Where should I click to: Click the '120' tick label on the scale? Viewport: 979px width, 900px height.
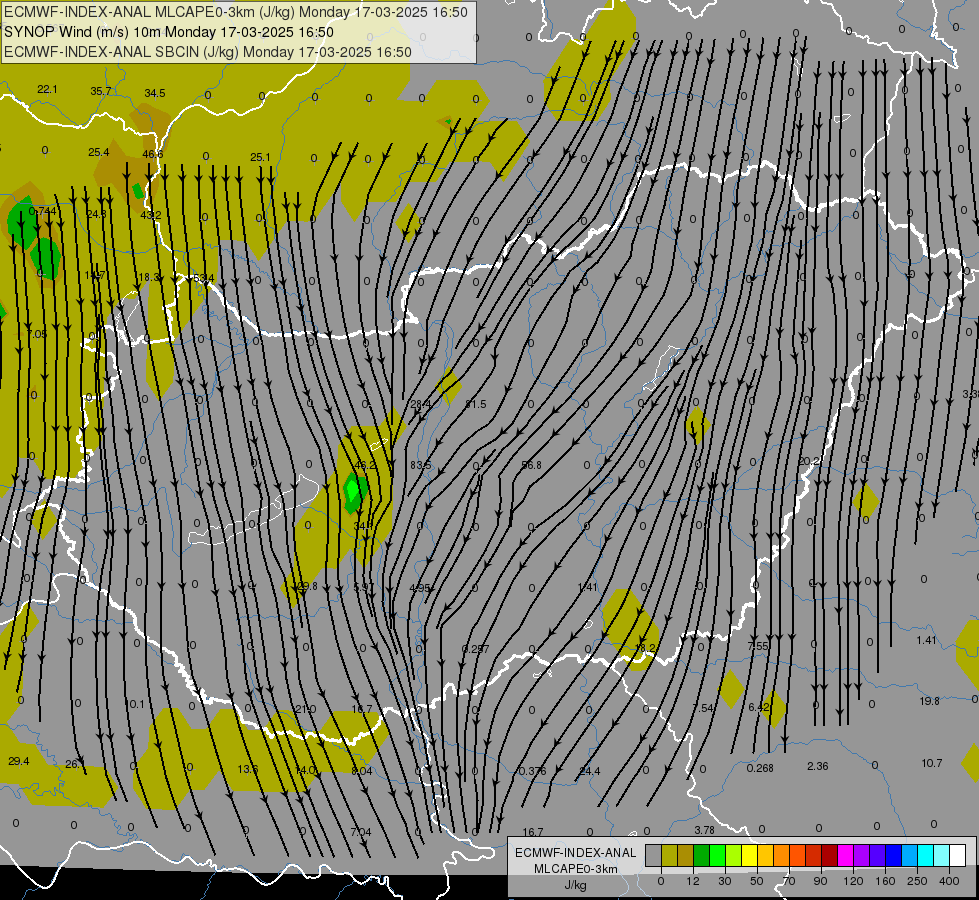click(x=853, y=881)
